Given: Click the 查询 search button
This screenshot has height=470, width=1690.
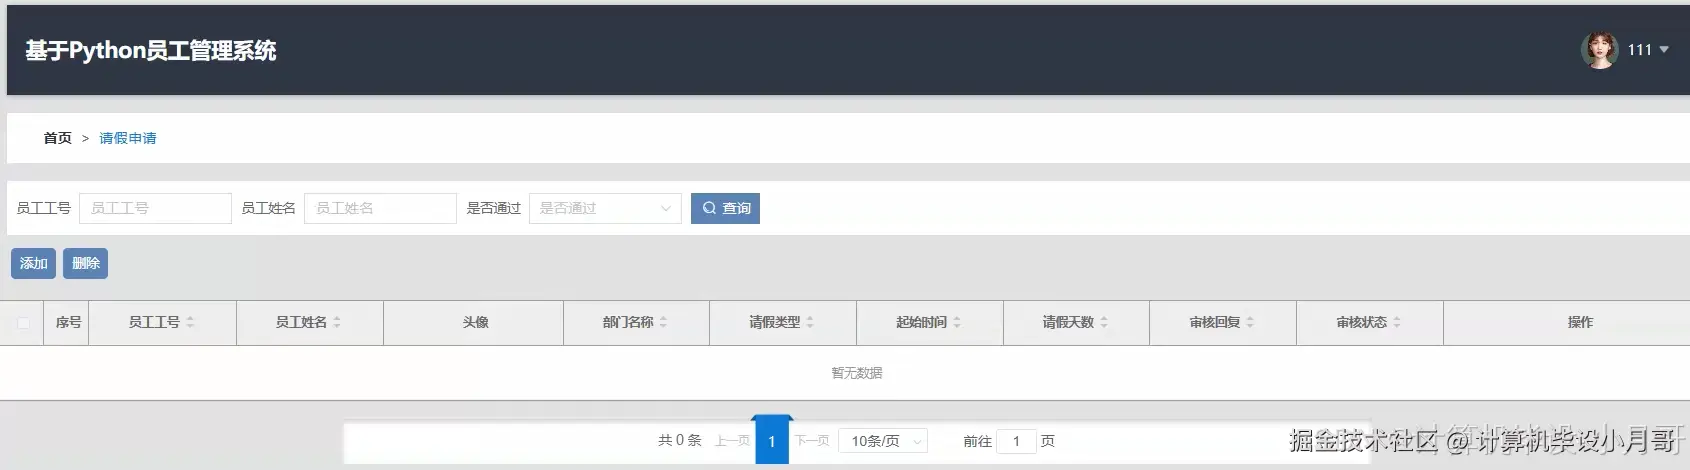Looking at the screenshot, I should [x=725, y=208].
